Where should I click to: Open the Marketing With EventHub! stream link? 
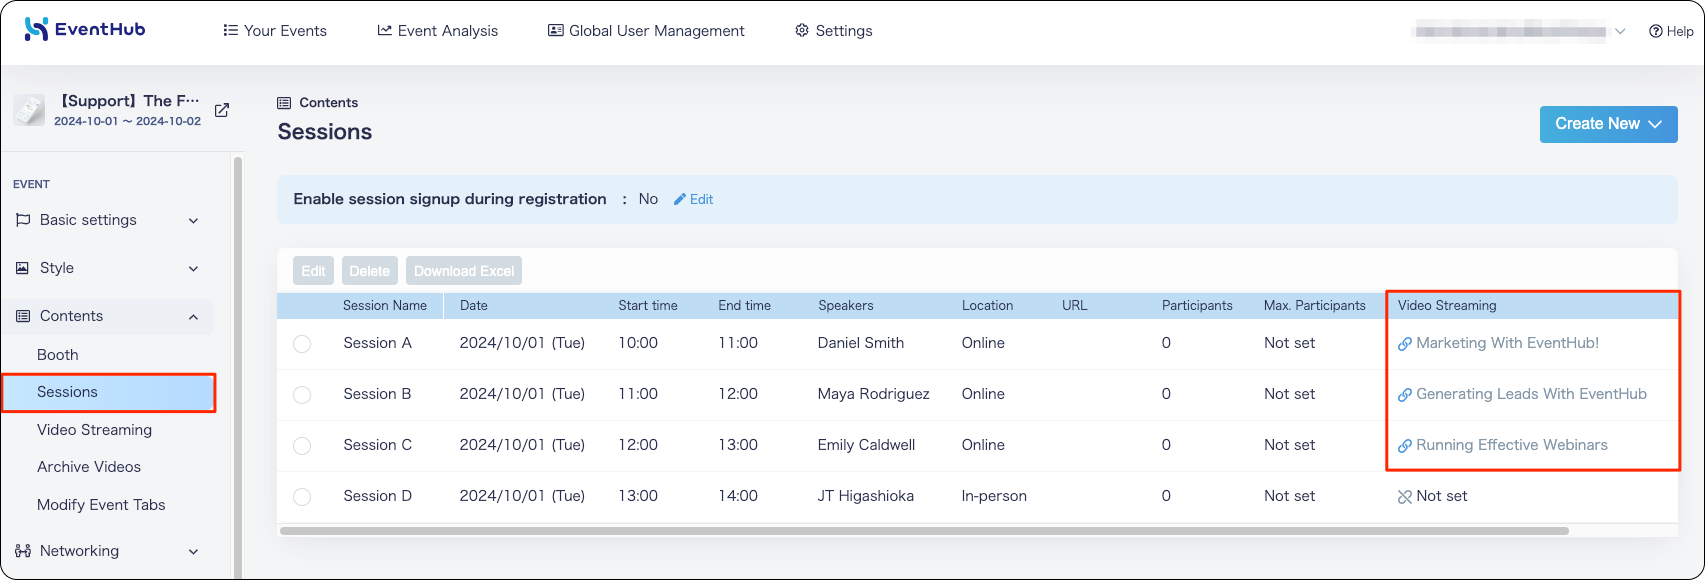pyautogui.click(x=1507, y=343)
